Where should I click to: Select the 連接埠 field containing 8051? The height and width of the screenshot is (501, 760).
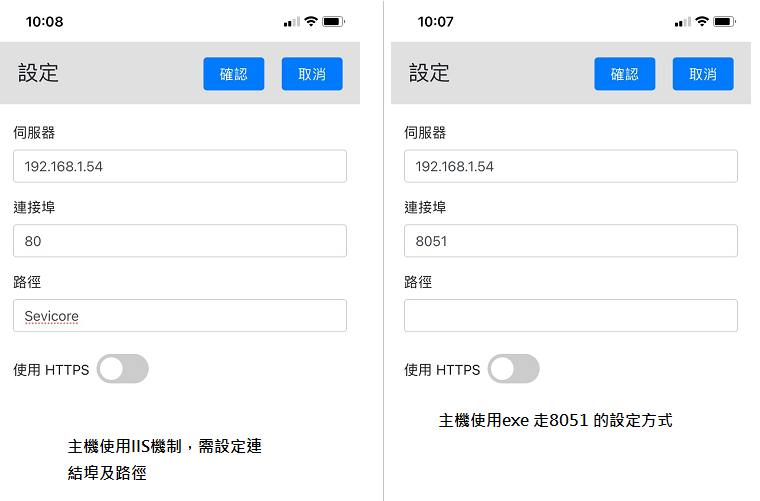click(570, 241)
